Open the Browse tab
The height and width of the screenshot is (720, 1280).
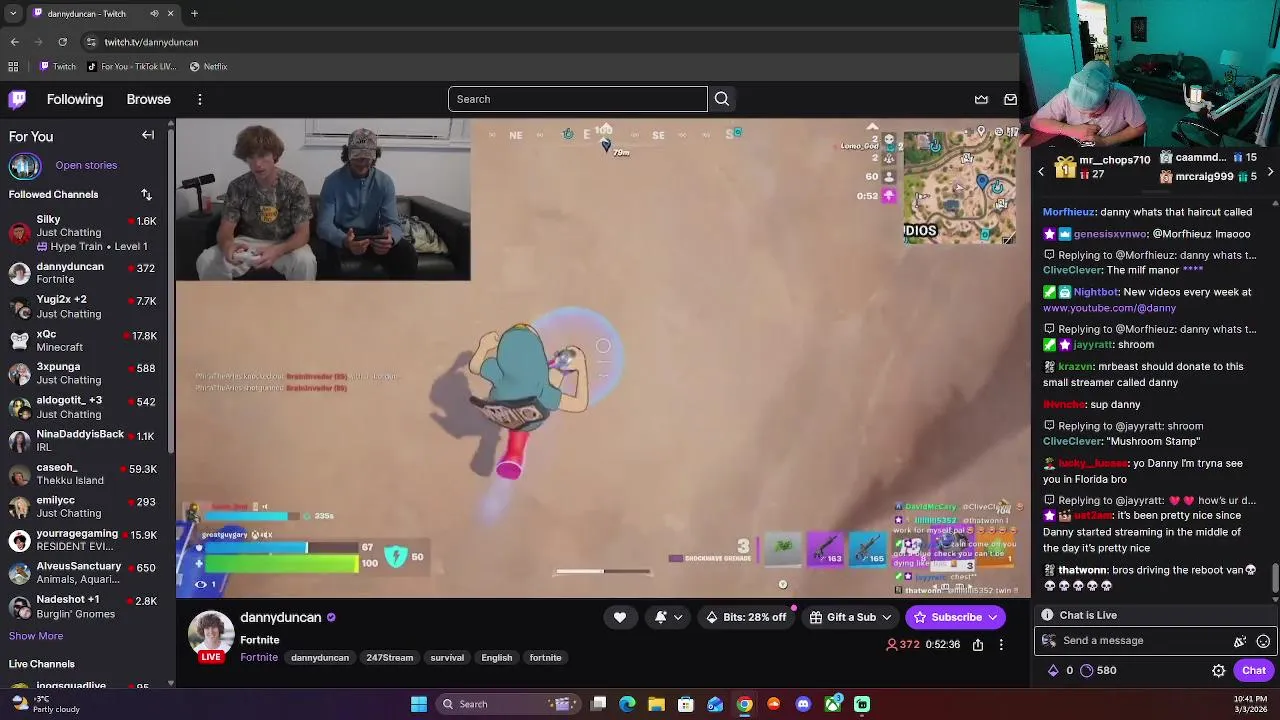[148, 99]
